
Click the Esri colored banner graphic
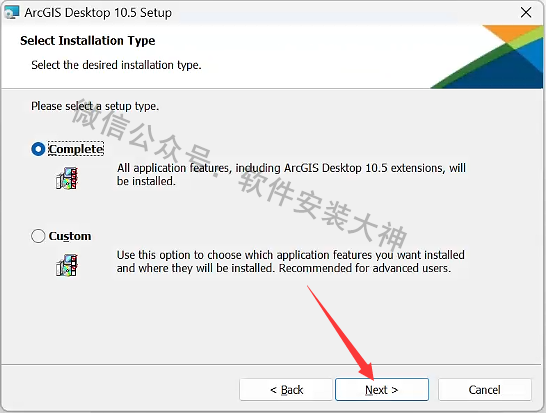coord(487,56)
